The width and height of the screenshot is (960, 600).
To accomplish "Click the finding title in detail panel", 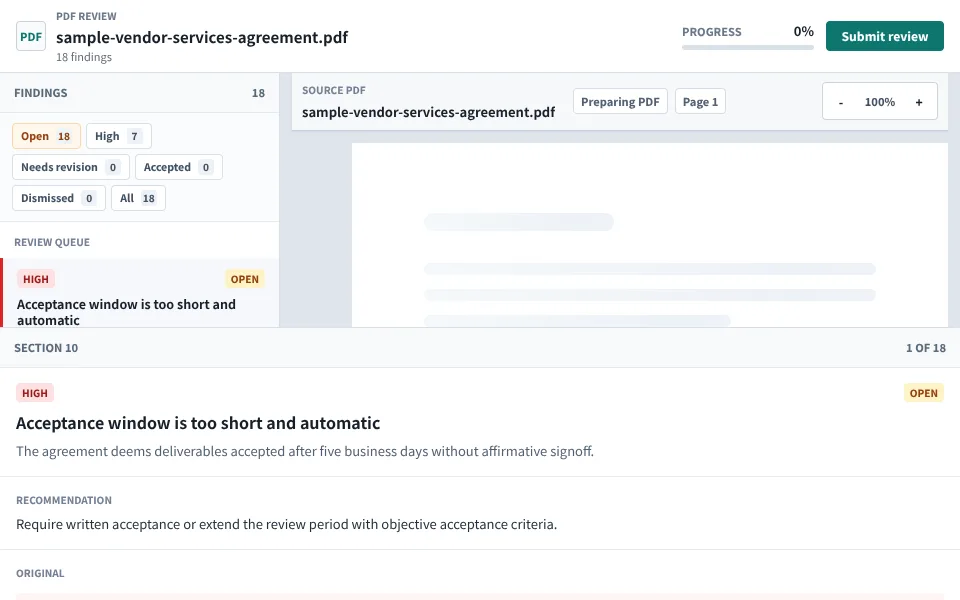I will (x=198, y=423).
